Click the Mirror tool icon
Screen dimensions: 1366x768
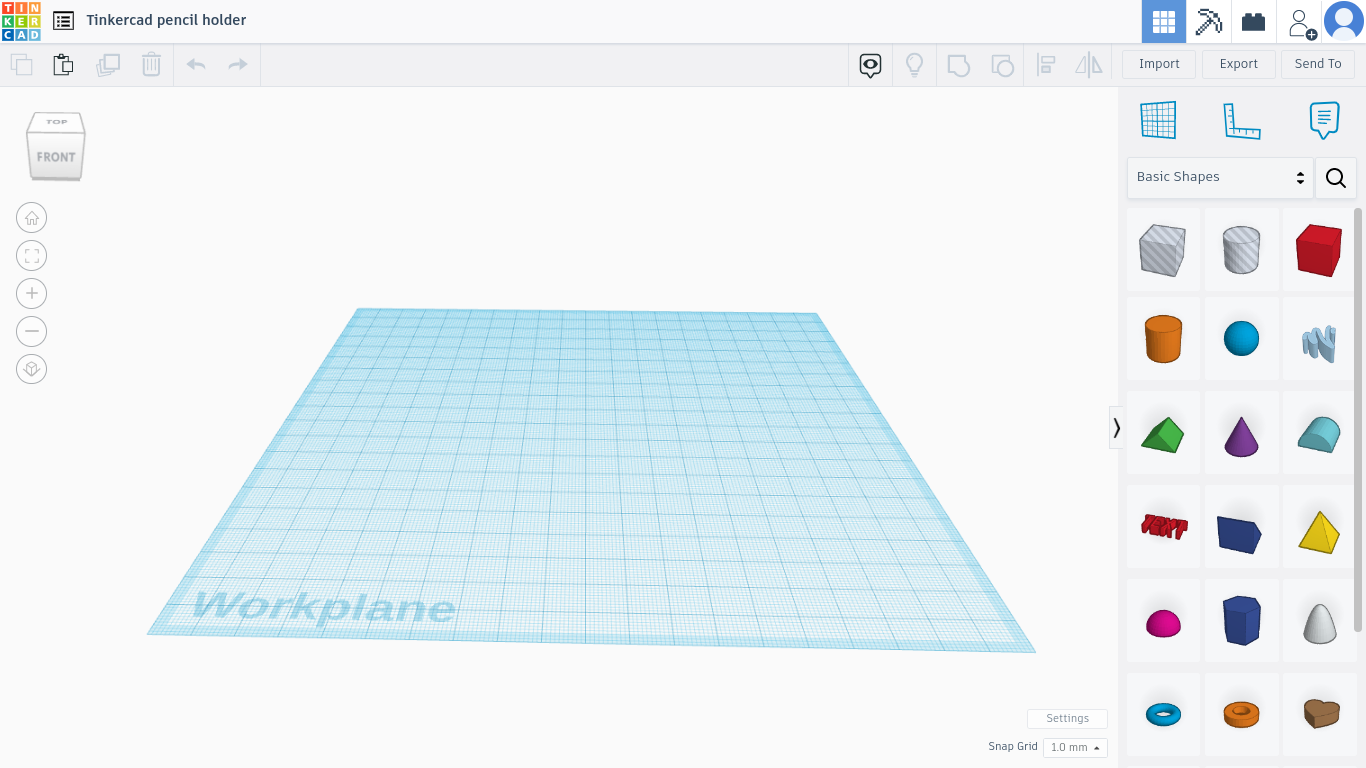pyautogui.click(x=1088, y=64)
